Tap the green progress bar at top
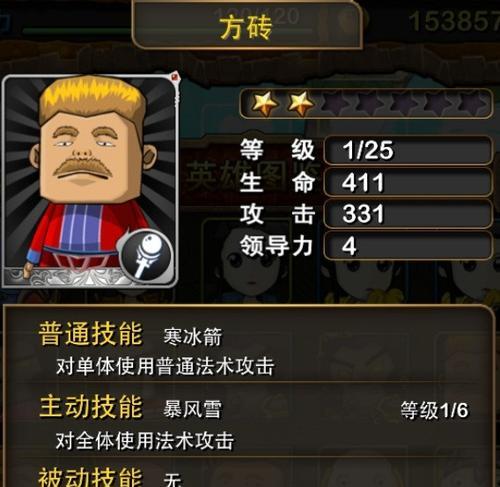Image resolution: width=500 pixels, height=487 pixels. 77,31
